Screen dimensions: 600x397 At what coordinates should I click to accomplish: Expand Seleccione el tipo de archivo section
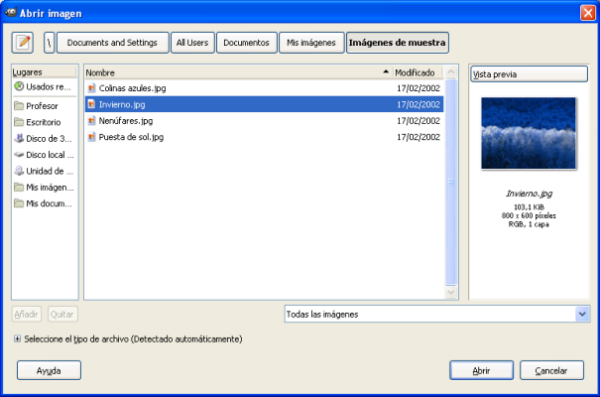coord(17,339)
